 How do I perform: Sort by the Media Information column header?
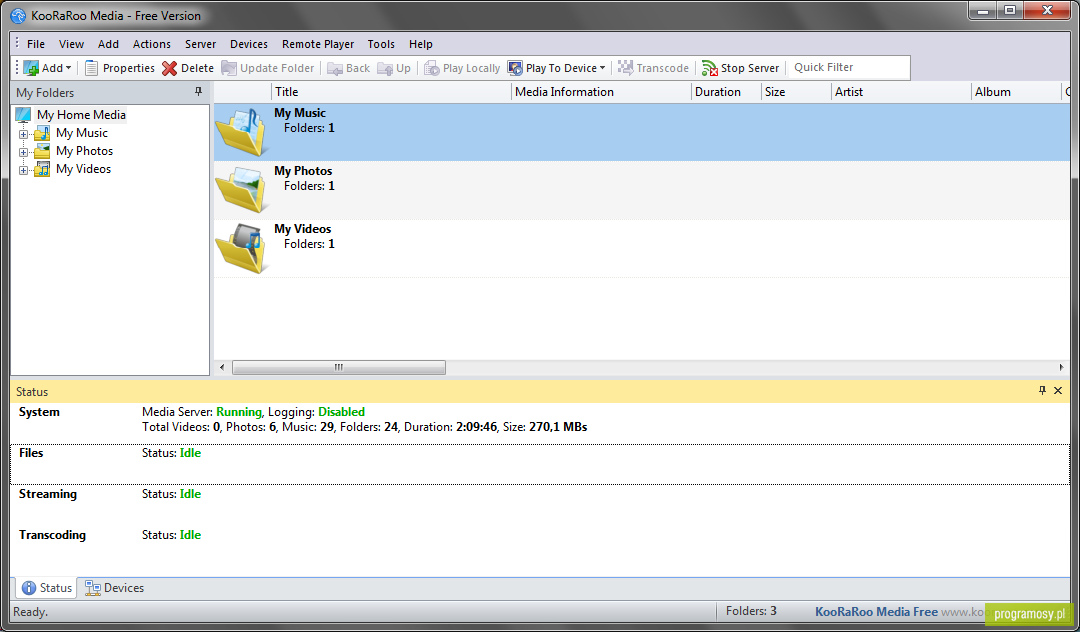pos(601,92)
